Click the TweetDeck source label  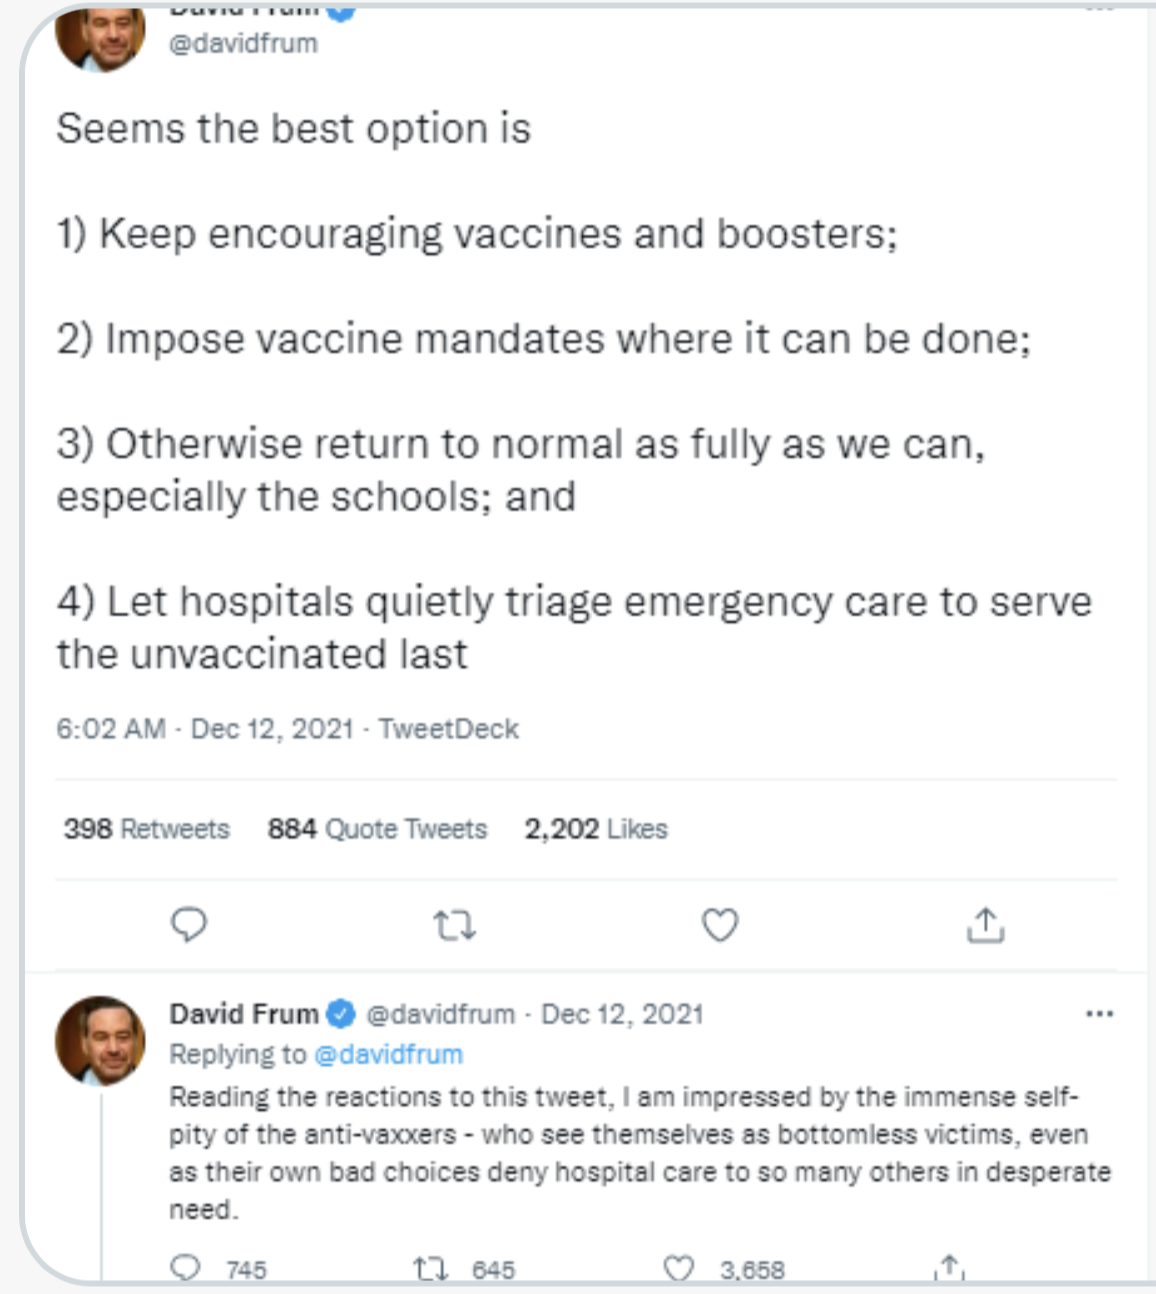coord(448,729)
